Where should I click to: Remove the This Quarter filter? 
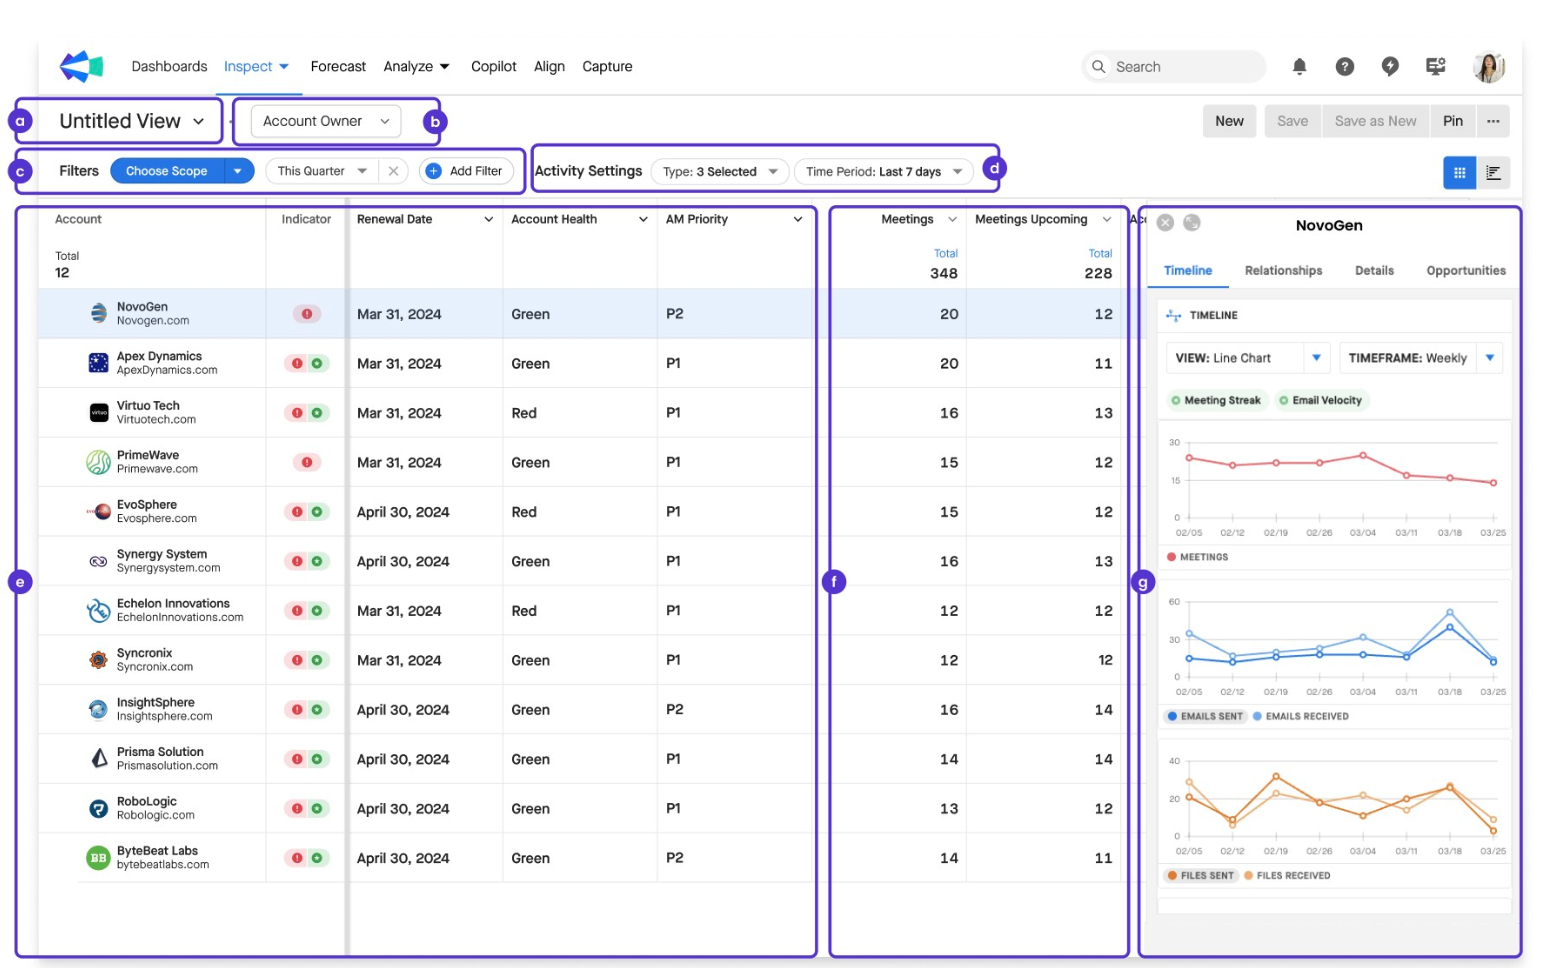(394, 171)
